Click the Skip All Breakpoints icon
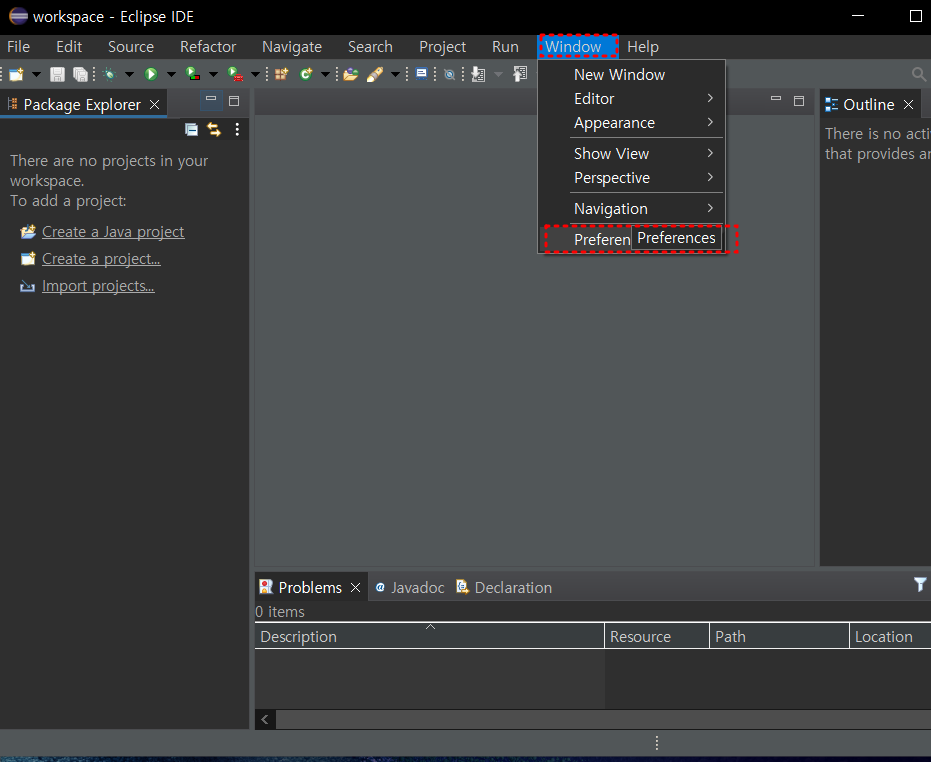Image resolution: width=931 pixels, height=762 pixels. point(450,74)
